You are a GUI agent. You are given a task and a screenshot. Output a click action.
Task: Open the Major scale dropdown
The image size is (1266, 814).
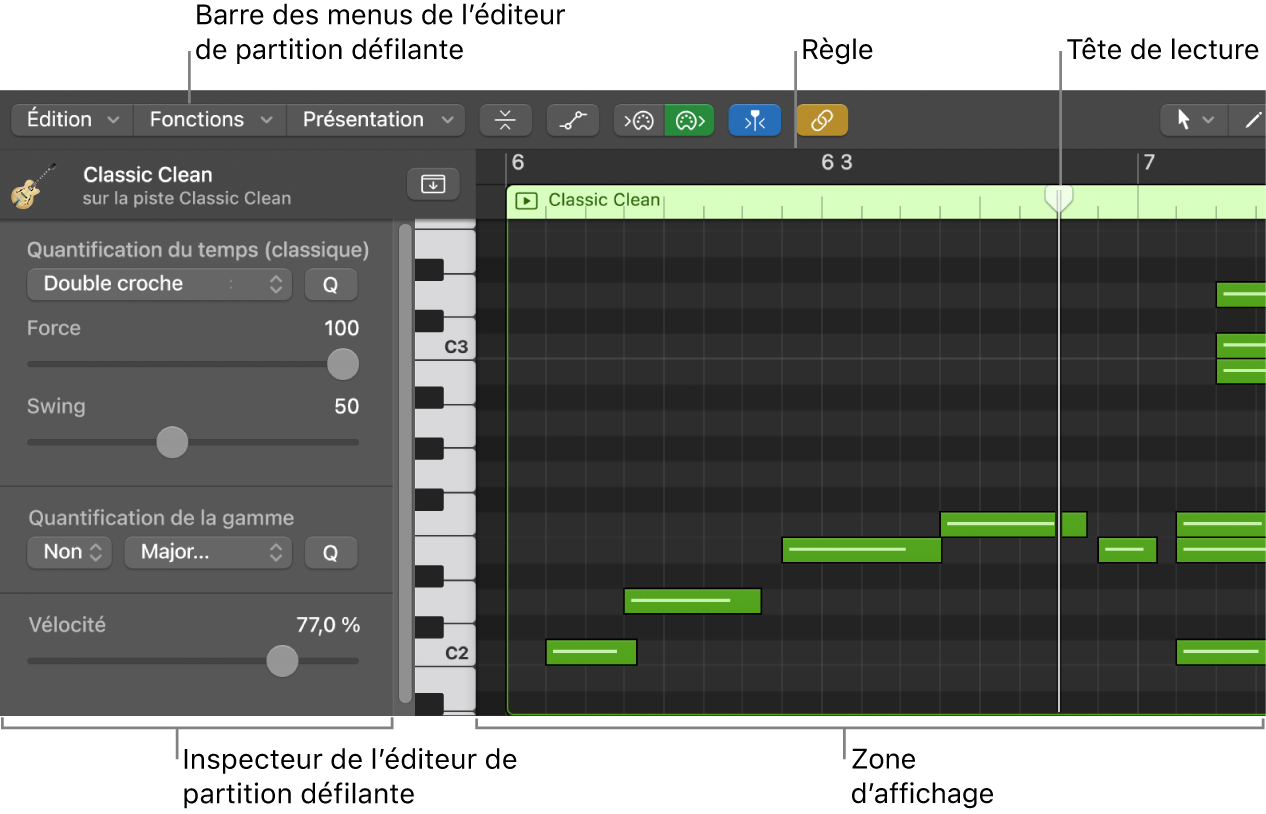pyautogui.click(x=208, y=552)
